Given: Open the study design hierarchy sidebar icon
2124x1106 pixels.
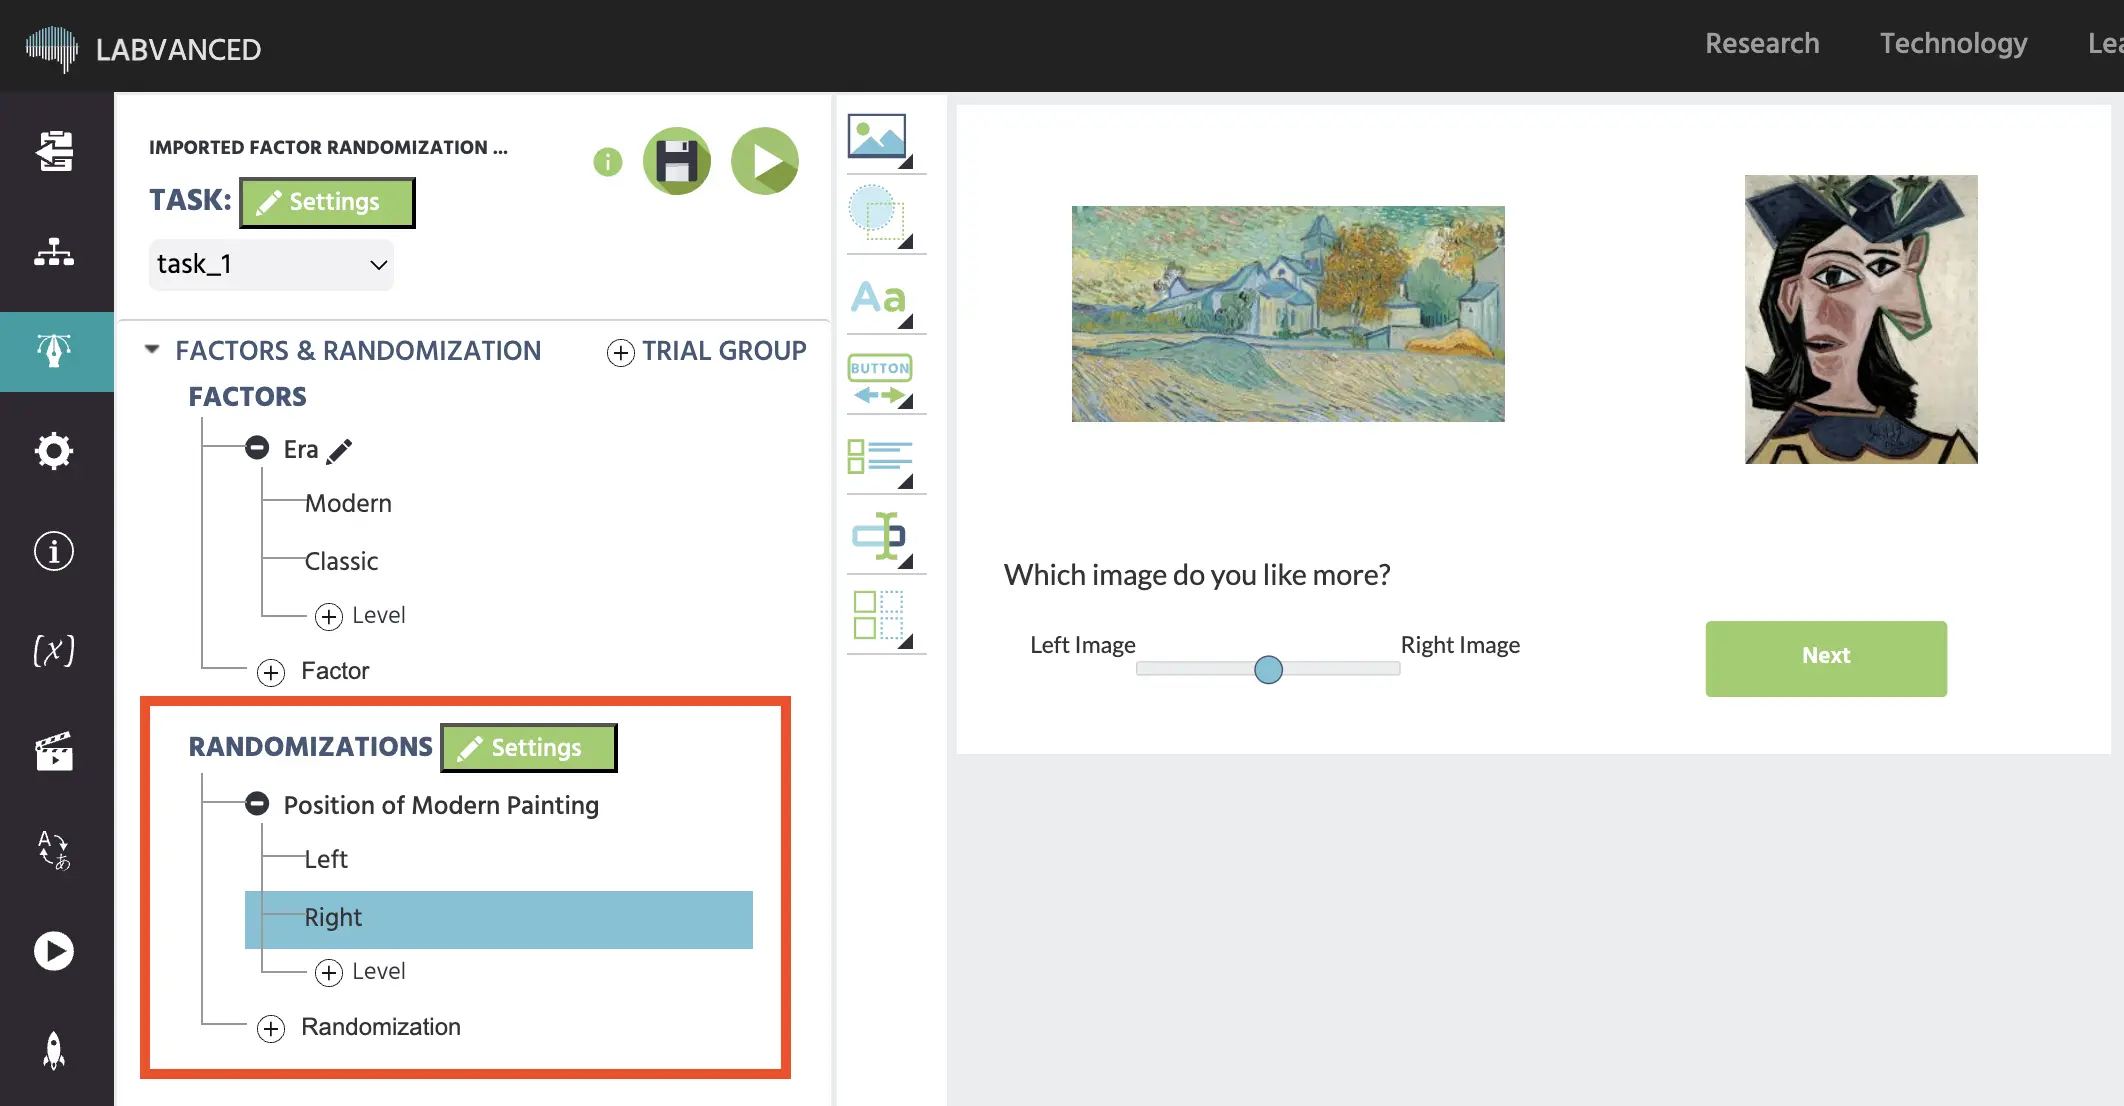Looking at the screenshot, I should click(54, 252).
